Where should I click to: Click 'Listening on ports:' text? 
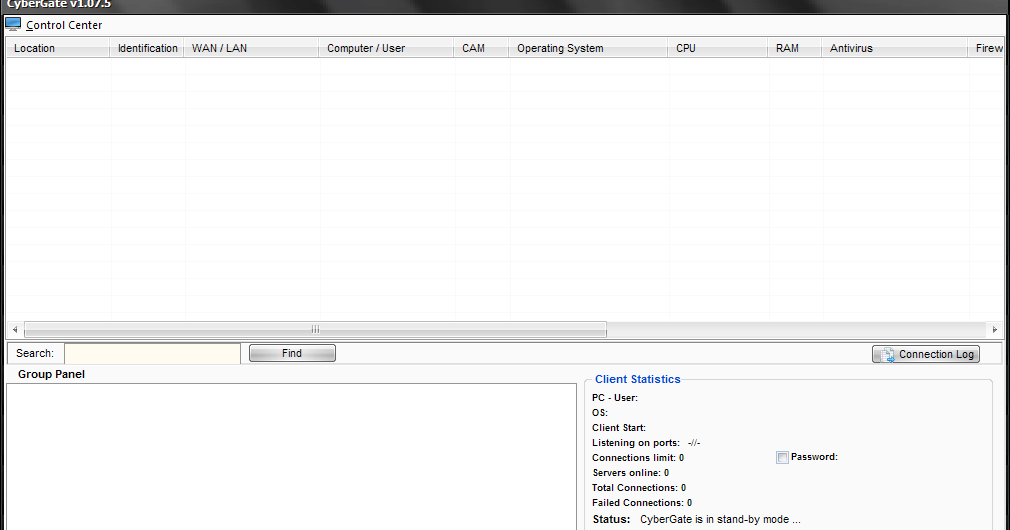(x=636, y=442)
